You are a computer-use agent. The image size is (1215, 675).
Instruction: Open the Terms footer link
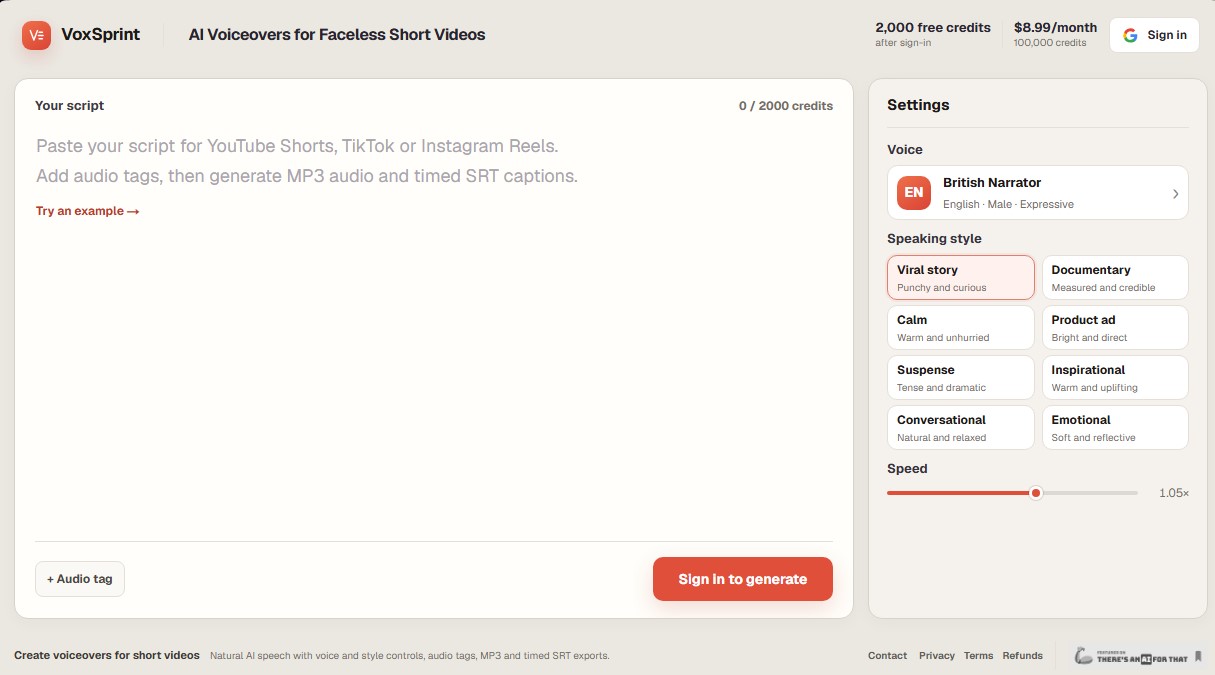[978, 656]
